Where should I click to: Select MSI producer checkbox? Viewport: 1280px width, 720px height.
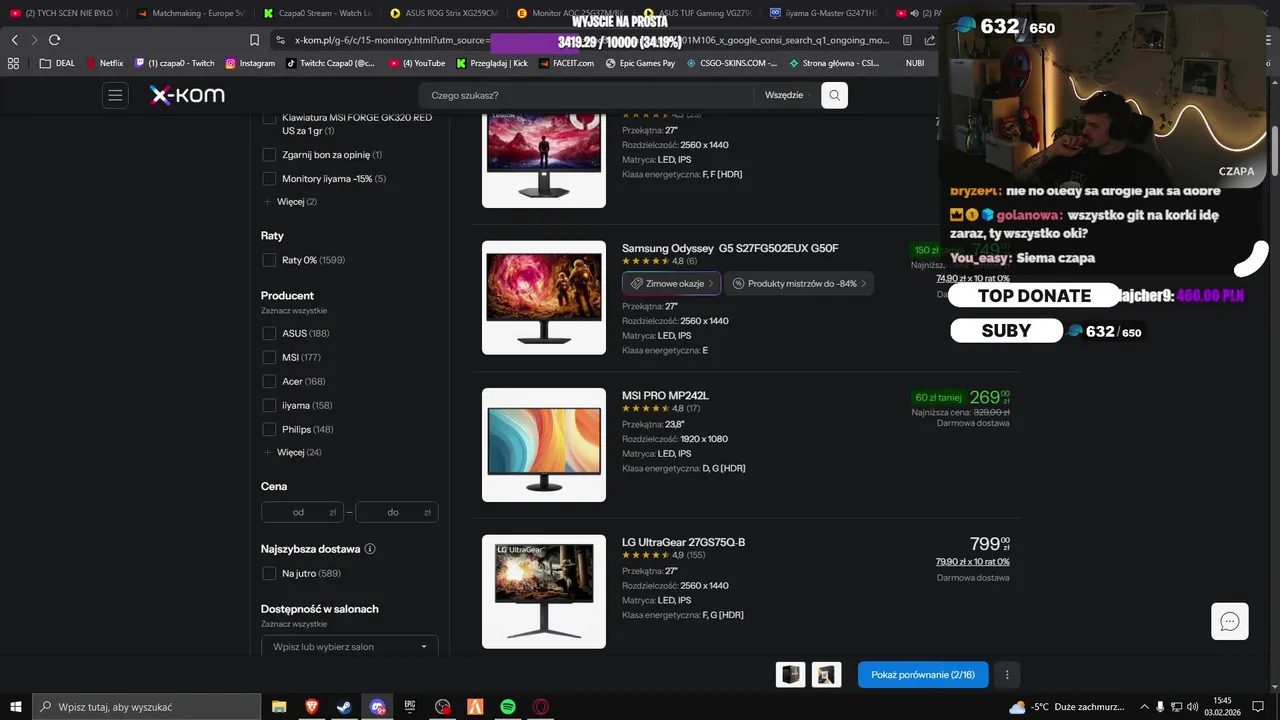269,357
